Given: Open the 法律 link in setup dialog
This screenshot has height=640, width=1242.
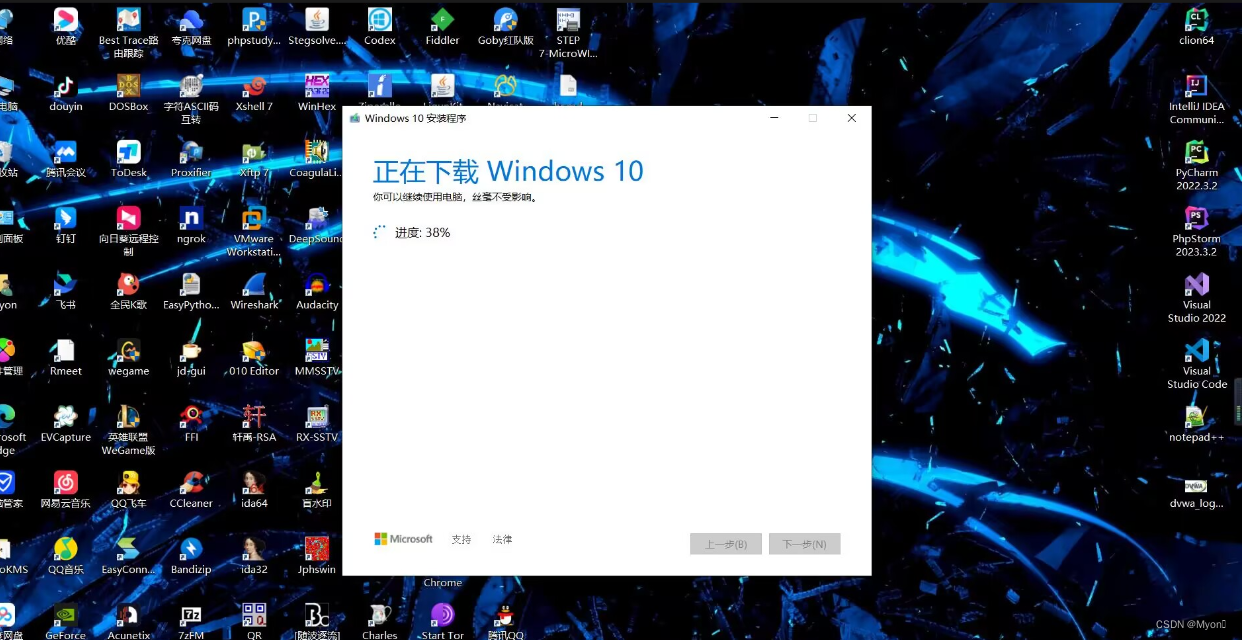Looking at the screenshot, I should (x=502, y=539).
